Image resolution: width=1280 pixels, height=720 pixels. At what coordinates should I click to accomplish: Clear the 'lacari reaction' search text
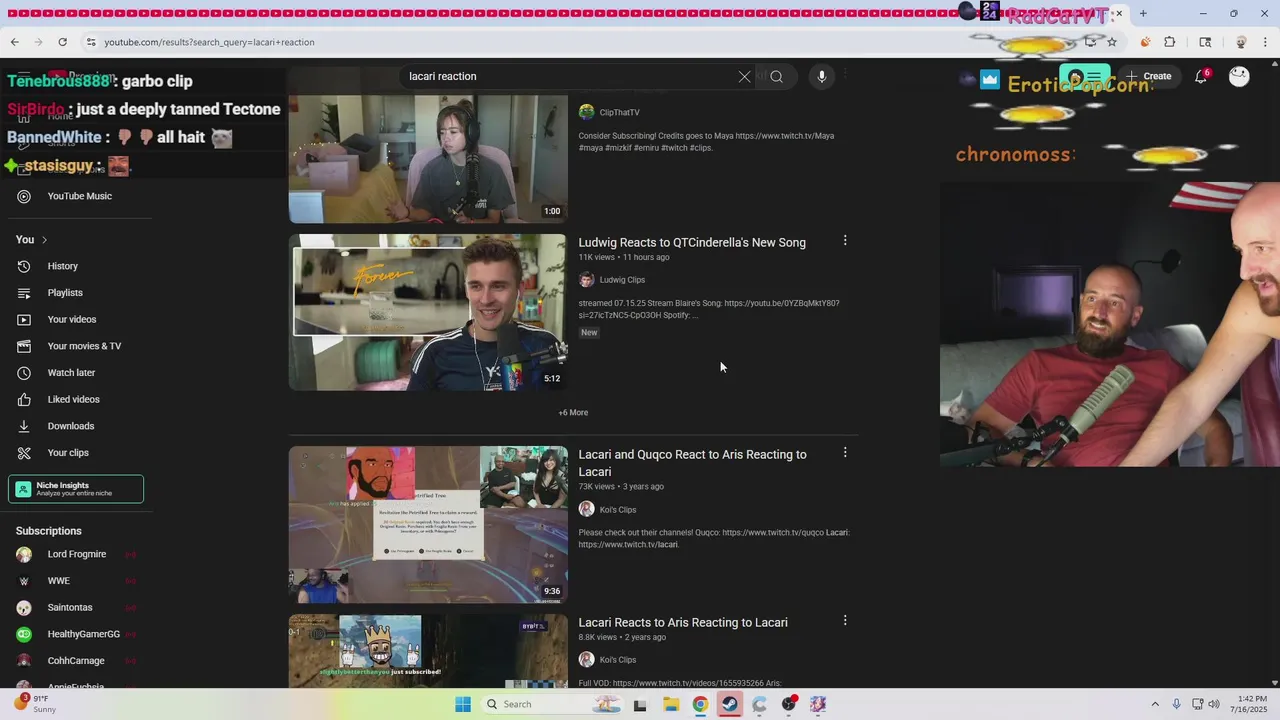pyautogui.click(x=744, y=76)
